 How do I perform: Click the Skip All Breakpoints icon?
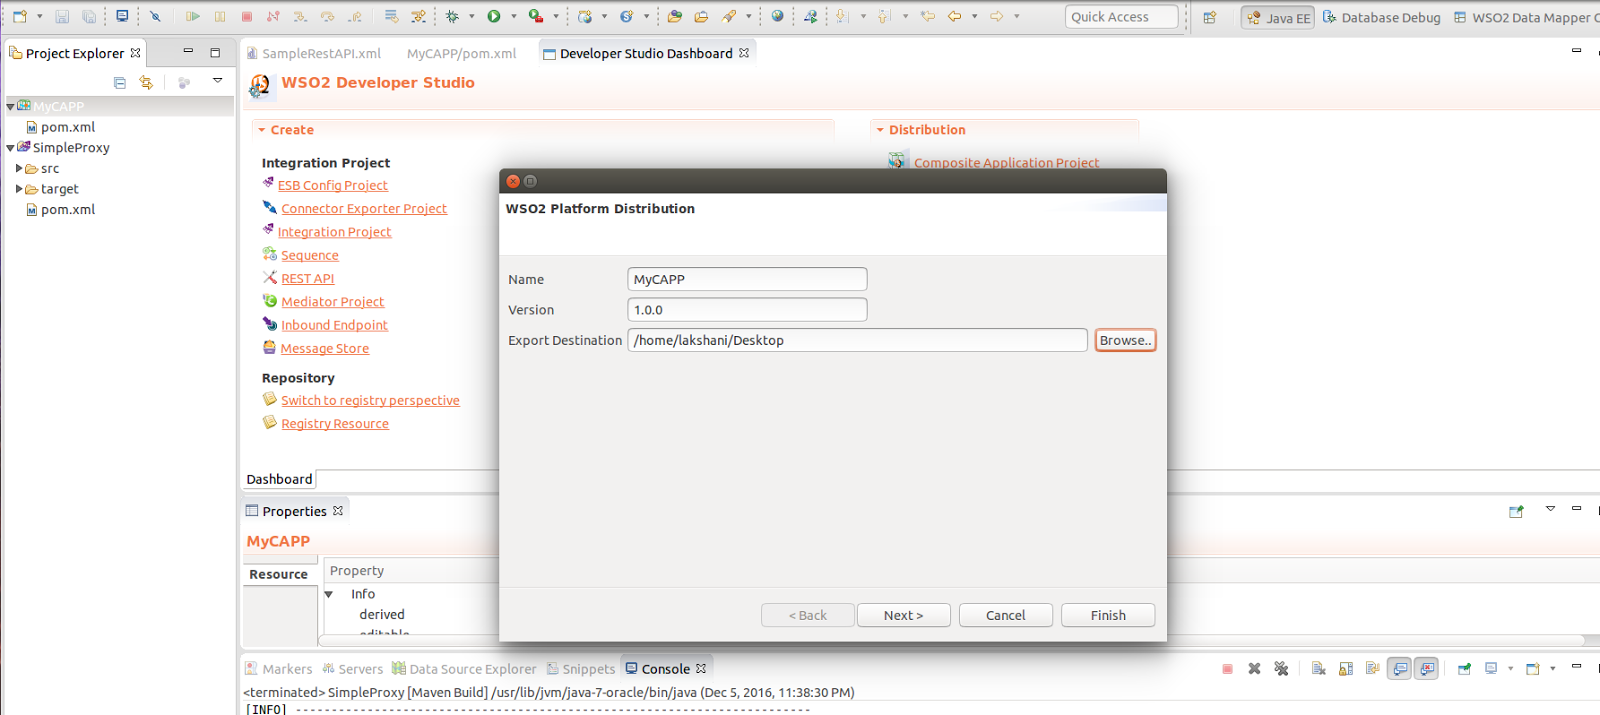(155, 16)
